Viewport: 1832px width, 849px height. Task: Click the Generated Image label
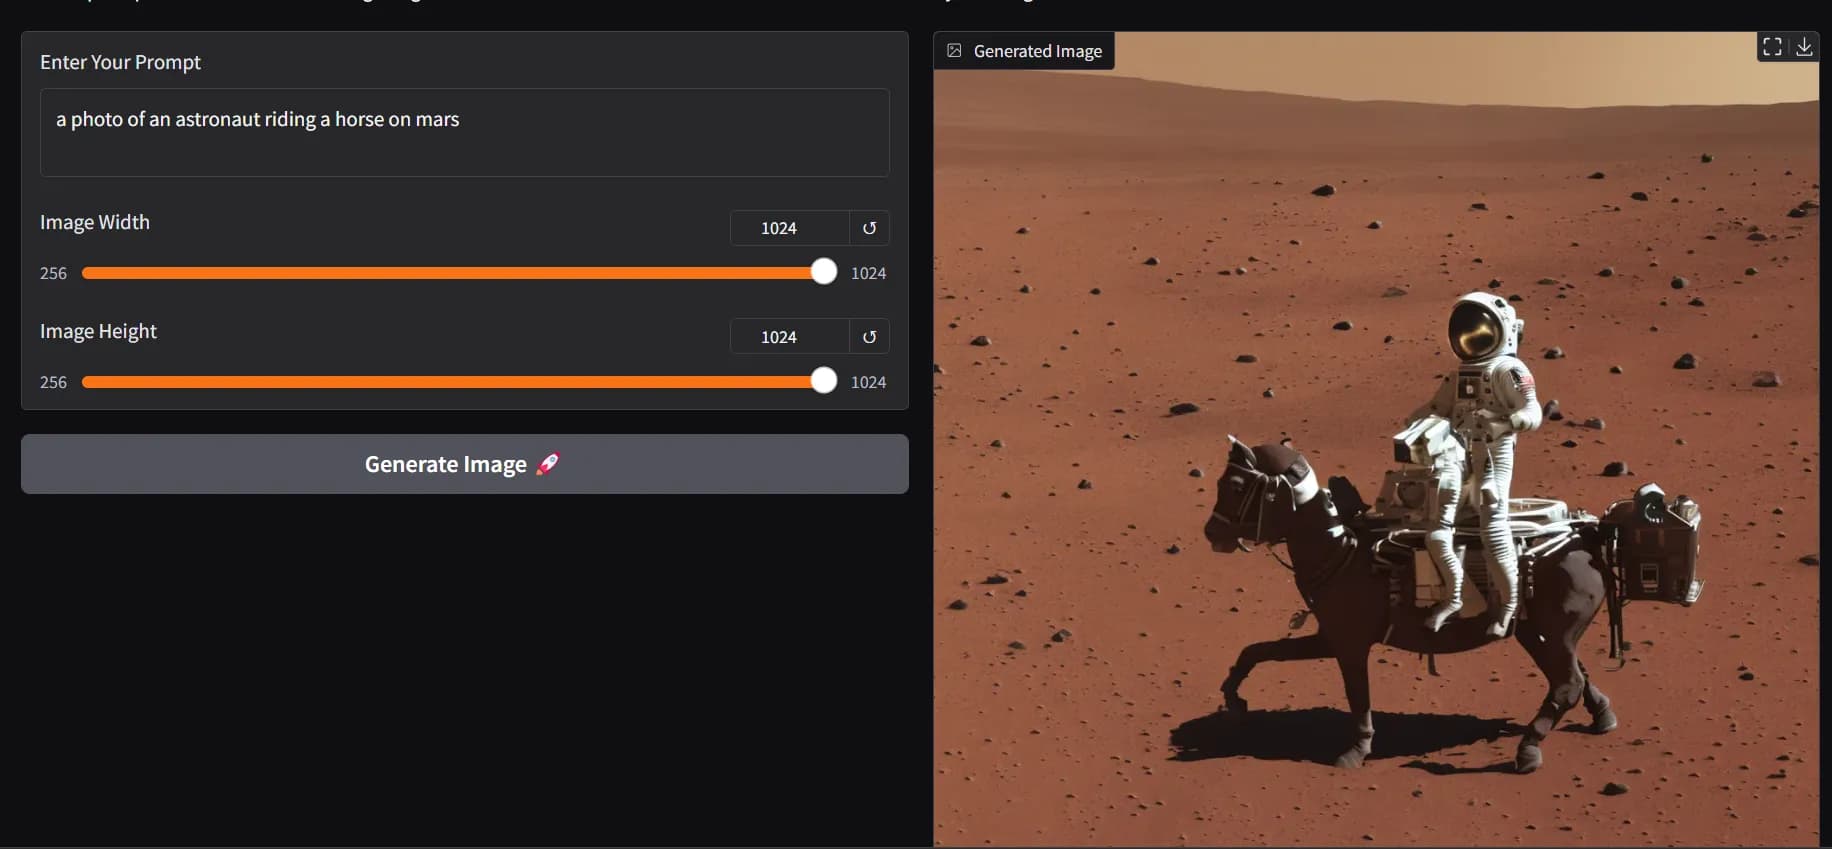coord(1037,51)
